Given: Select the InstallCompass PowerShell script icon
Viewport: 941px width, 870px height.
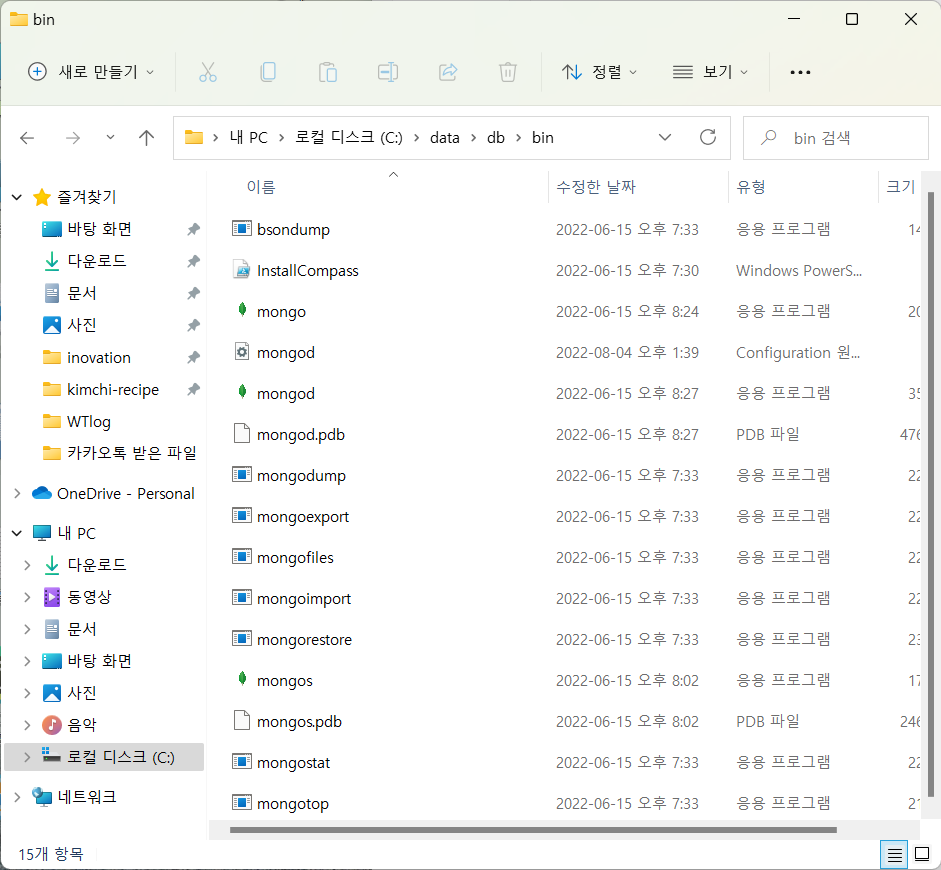Looking at the screenshot, I should [241, 270].
